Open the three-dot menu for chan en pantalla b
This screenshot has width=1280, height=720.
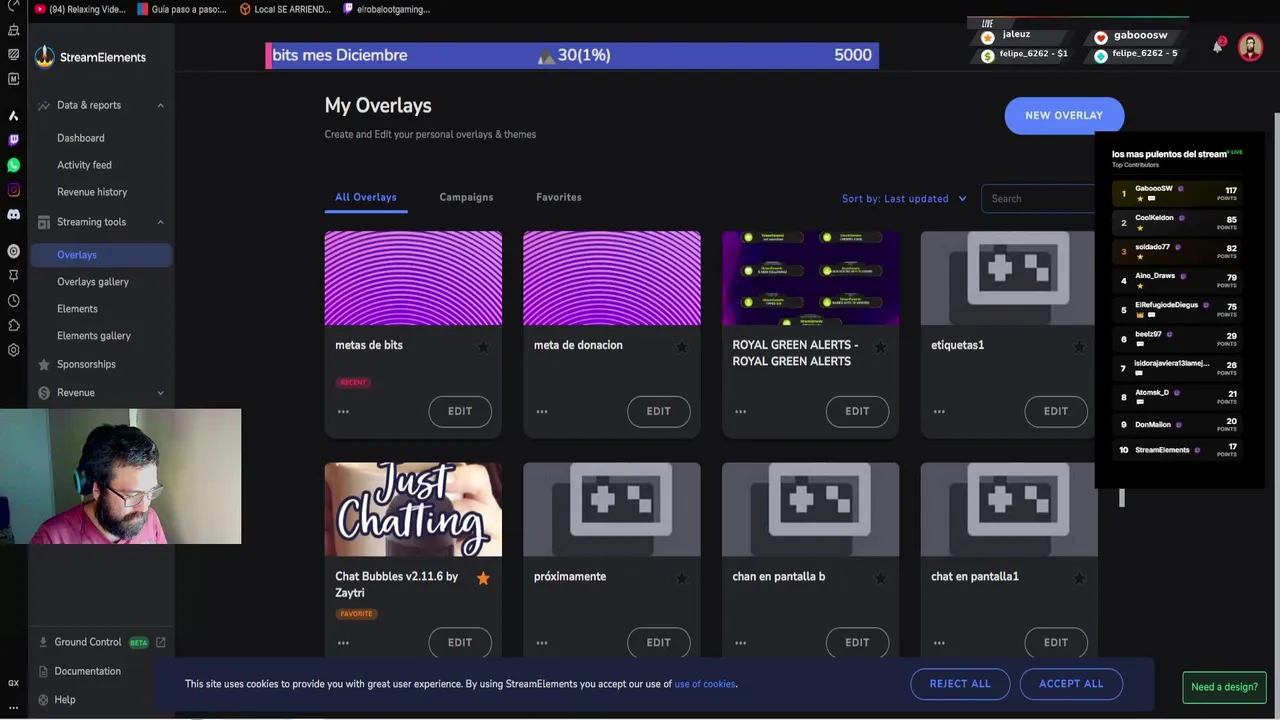pos(740,643)
